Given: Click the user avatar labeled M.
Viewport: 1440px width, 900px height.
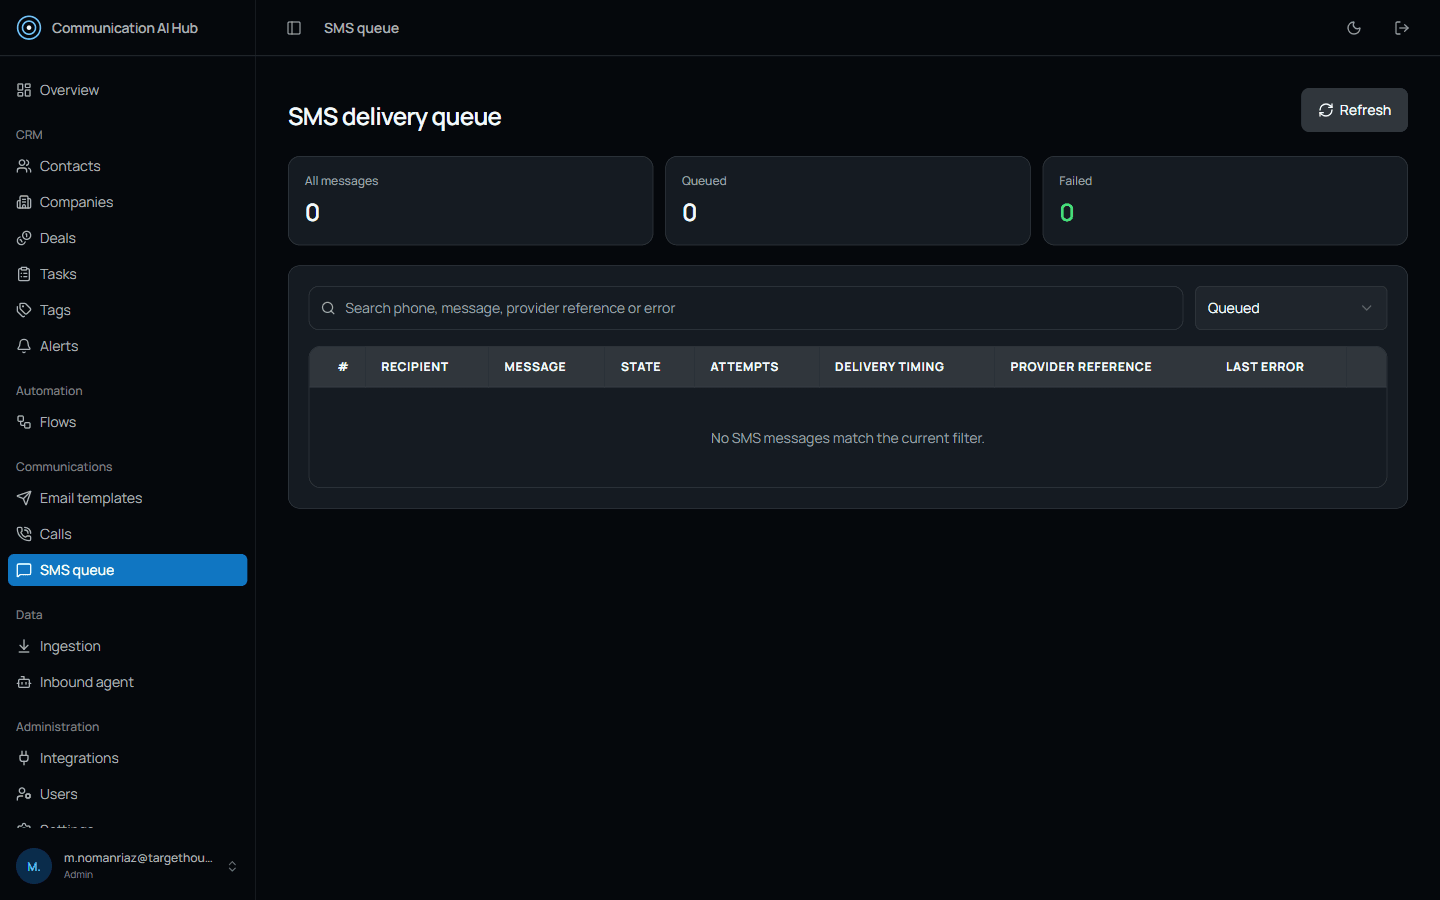Looking at the screenshot, I should (34, 866).
